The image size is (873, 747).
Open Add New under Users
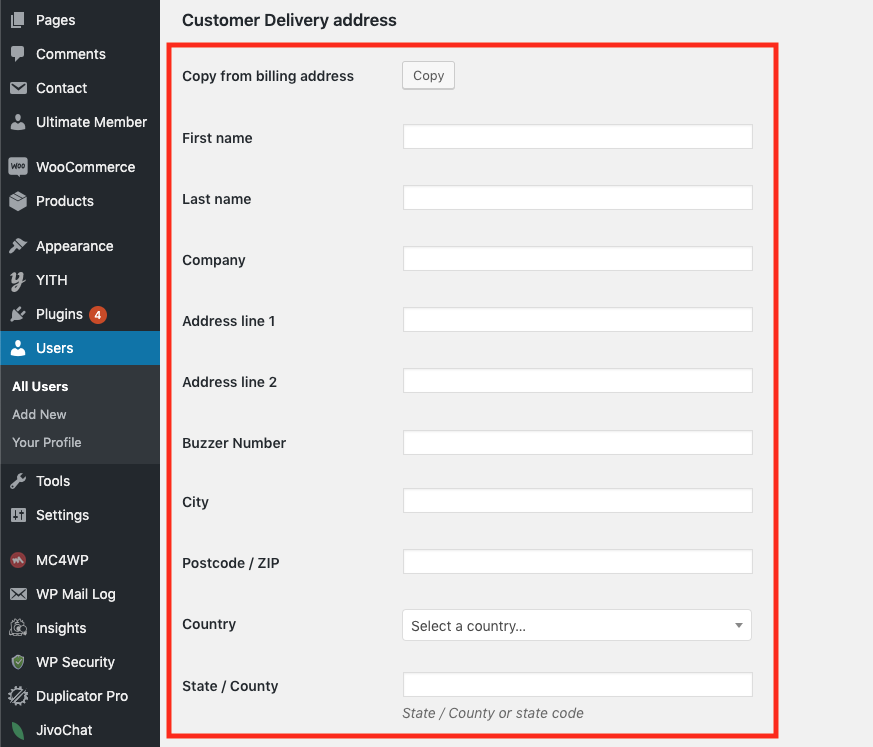pos(39,414)
